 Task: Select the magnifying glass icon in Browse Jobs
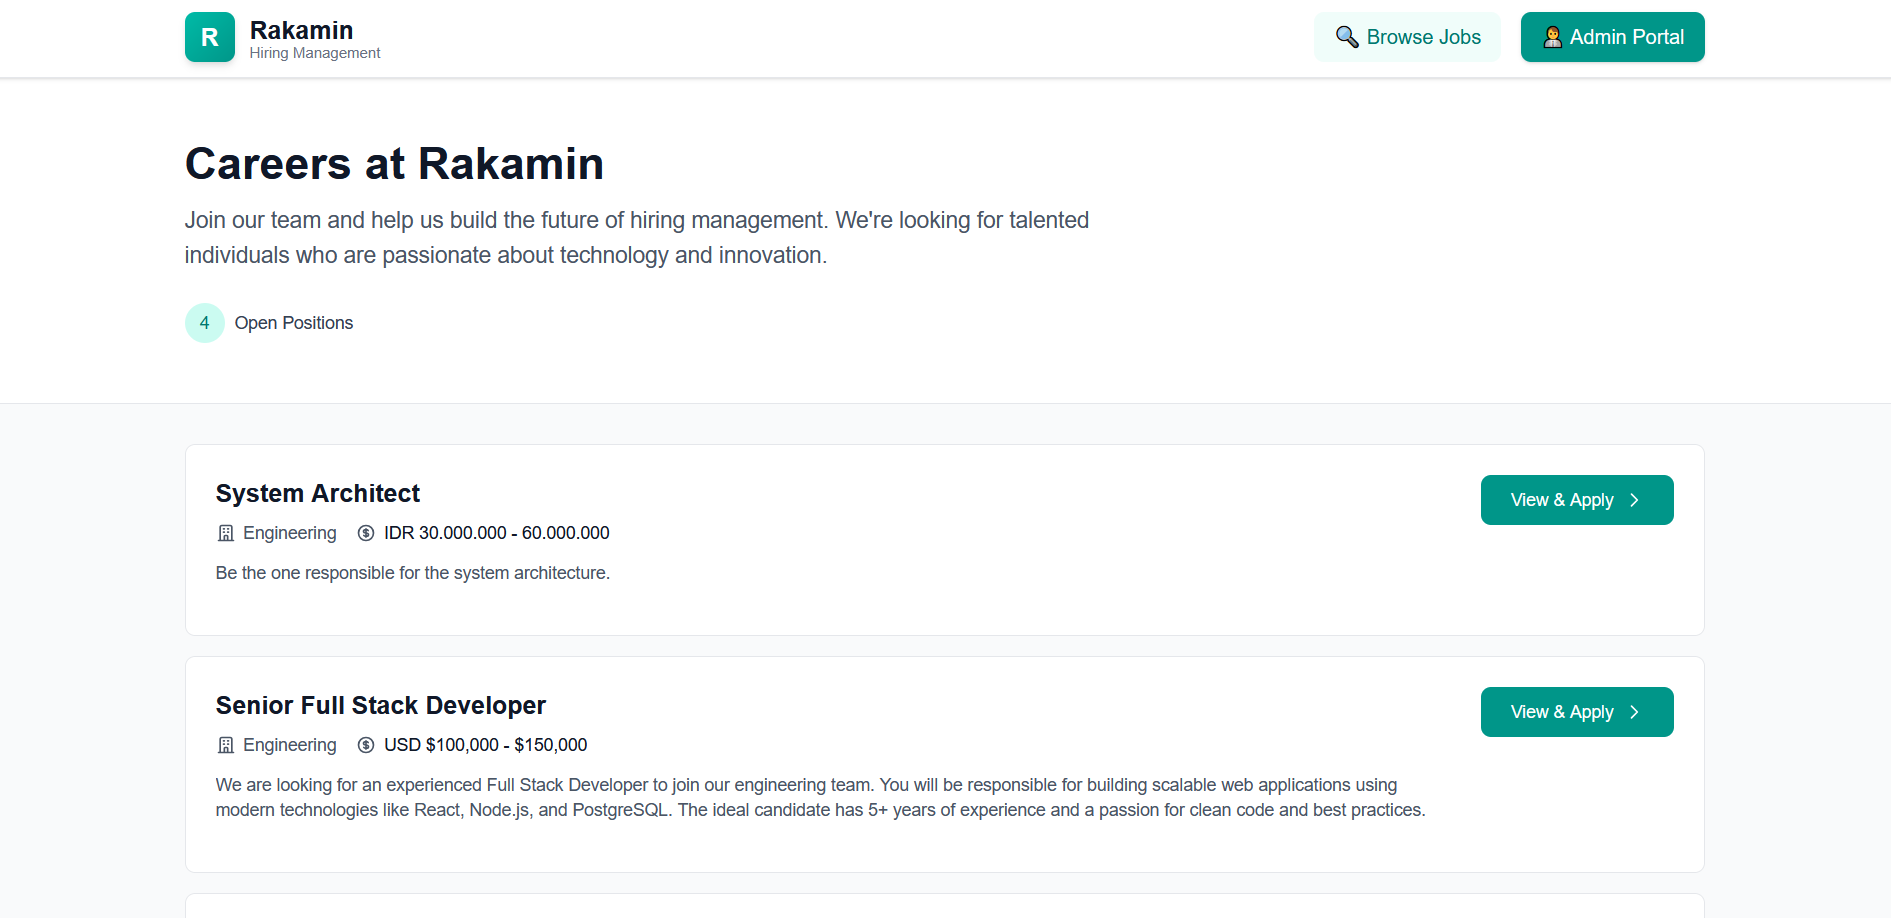pyautogui.click(x=1346, y=36)
